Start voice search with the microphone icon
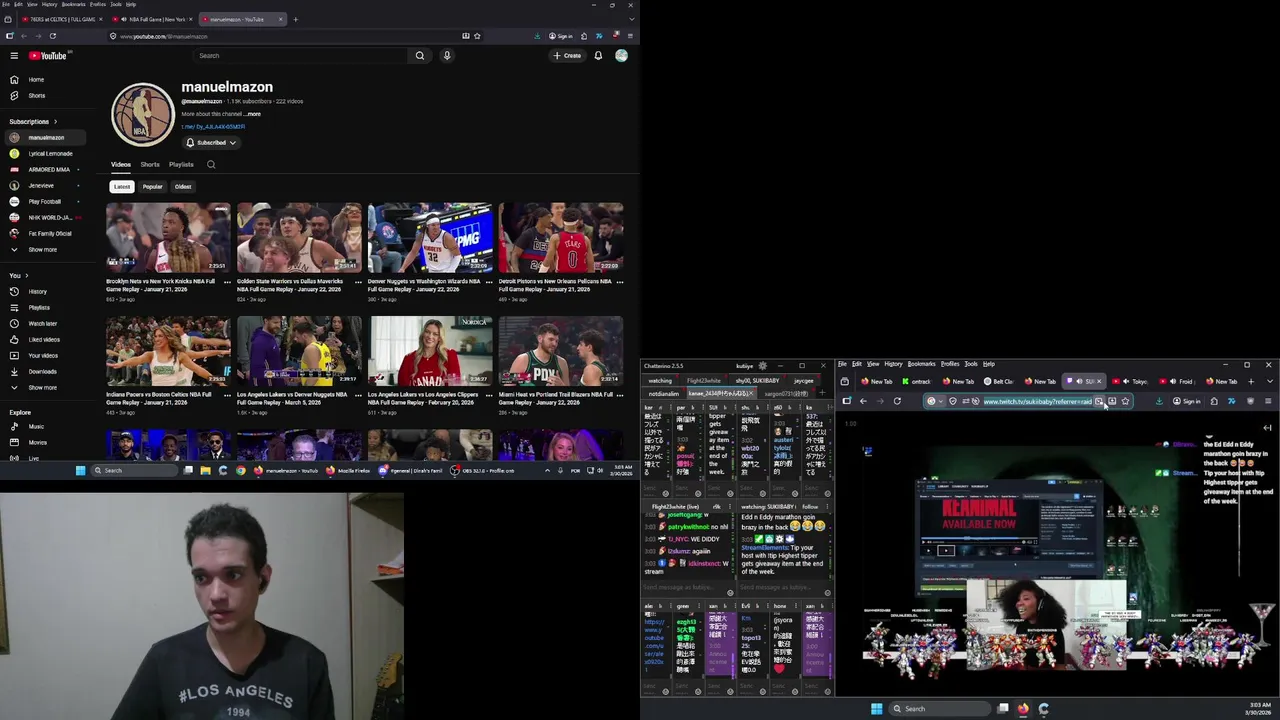This screenshot has height=720, width=1280. point(447,56)
